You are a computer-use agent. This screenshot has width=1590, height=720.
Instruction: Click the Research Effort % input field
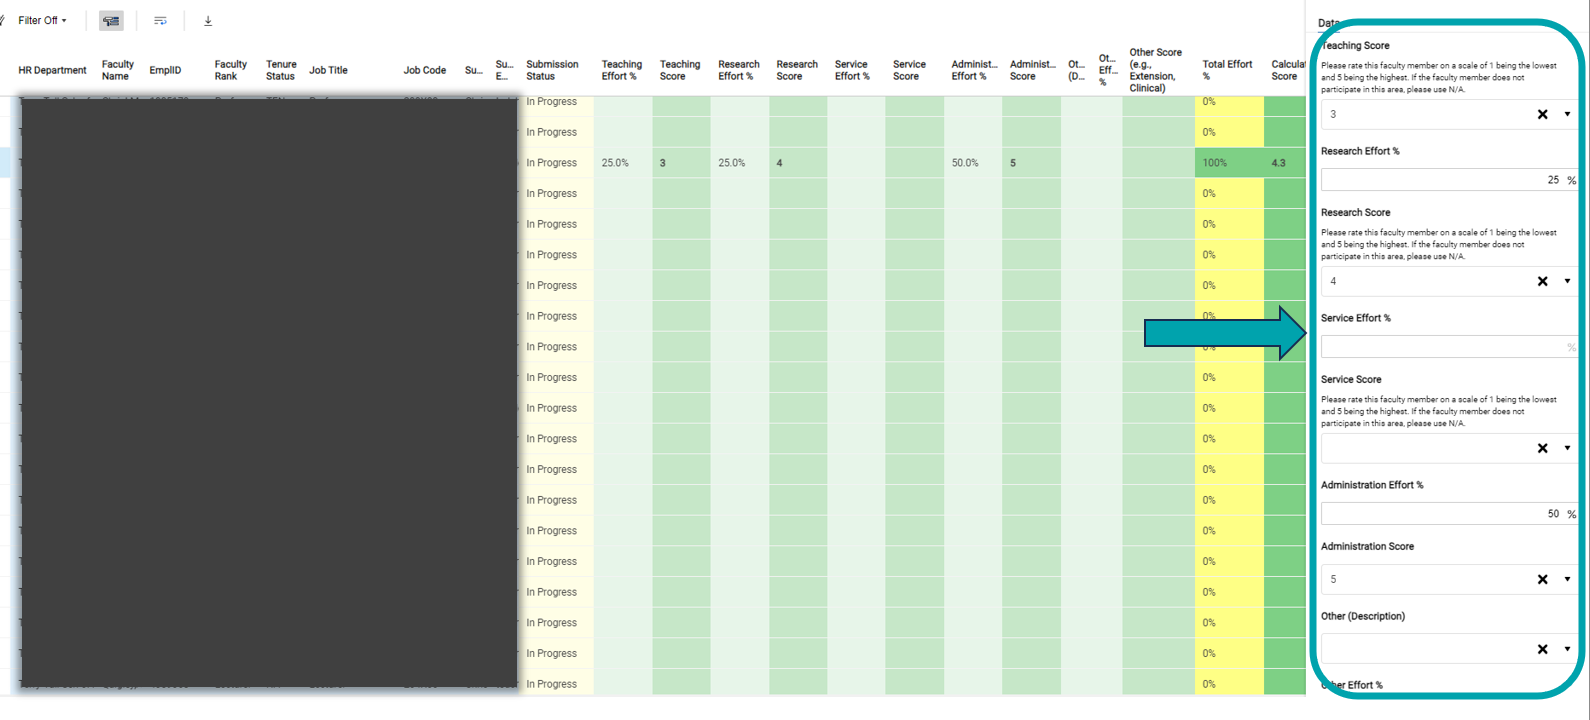click(1448, 180)
